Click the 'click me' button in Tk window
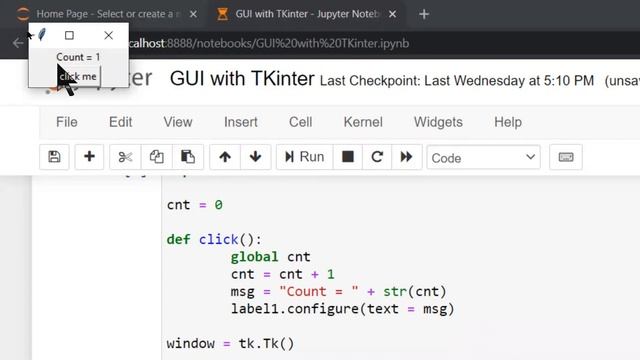The image size is (640, 360). [x=78, y=76]
